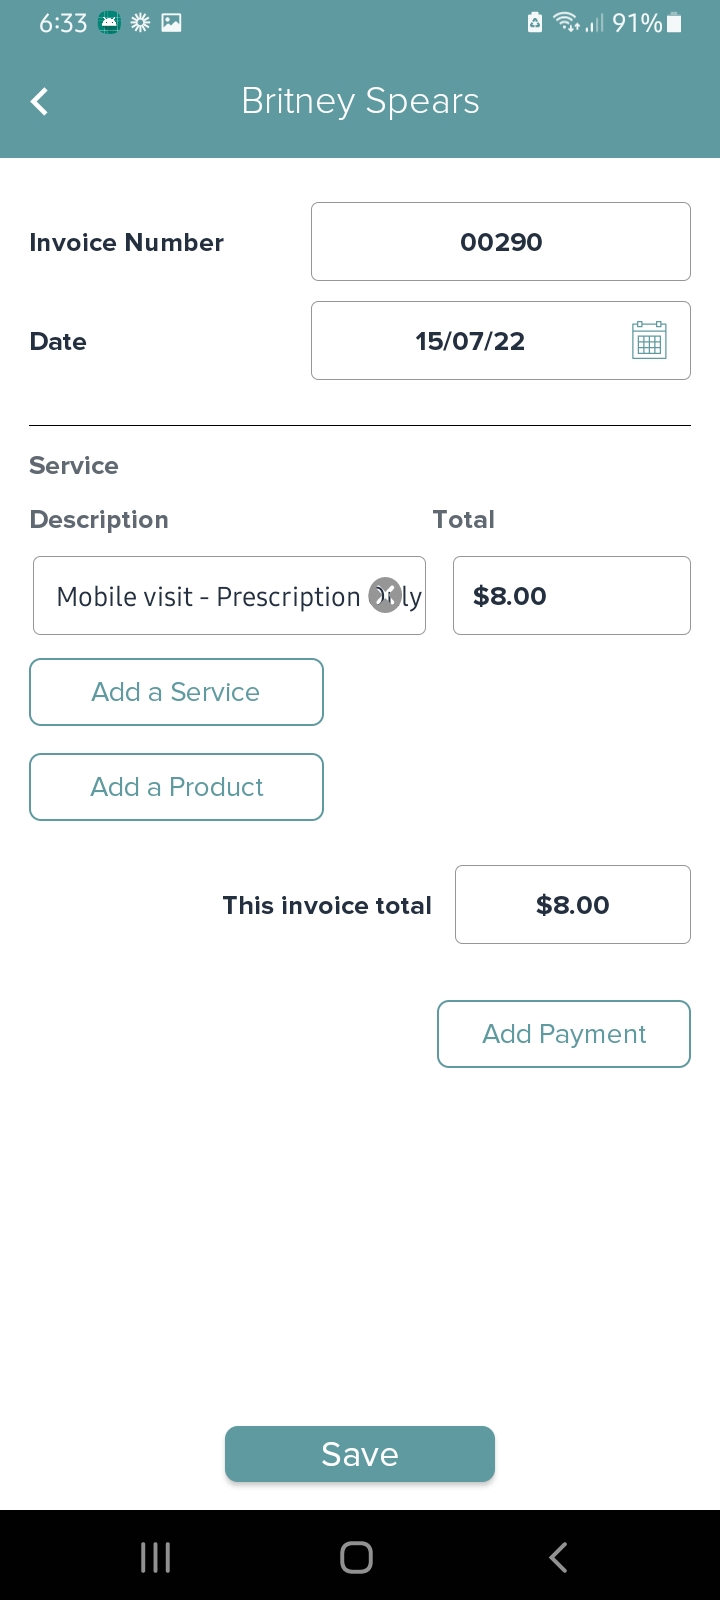
Task: Tap the Britney Spears header title
Action: click(x=360, y=101)
